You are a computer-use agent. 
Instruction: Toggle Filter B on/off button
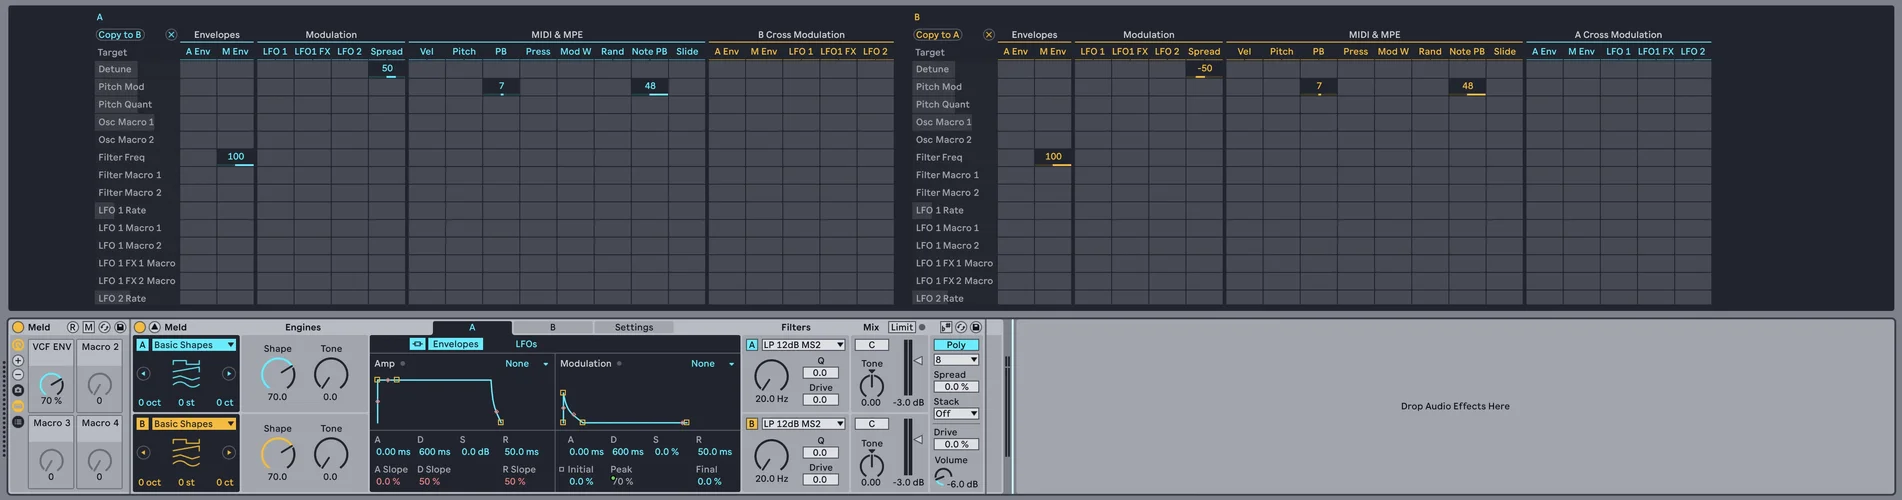[752, 424]
